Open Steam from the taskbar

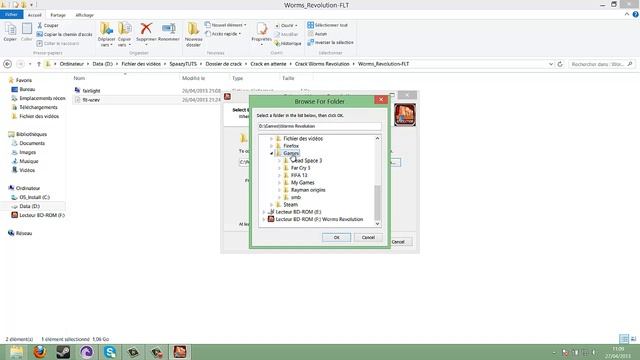63,352
